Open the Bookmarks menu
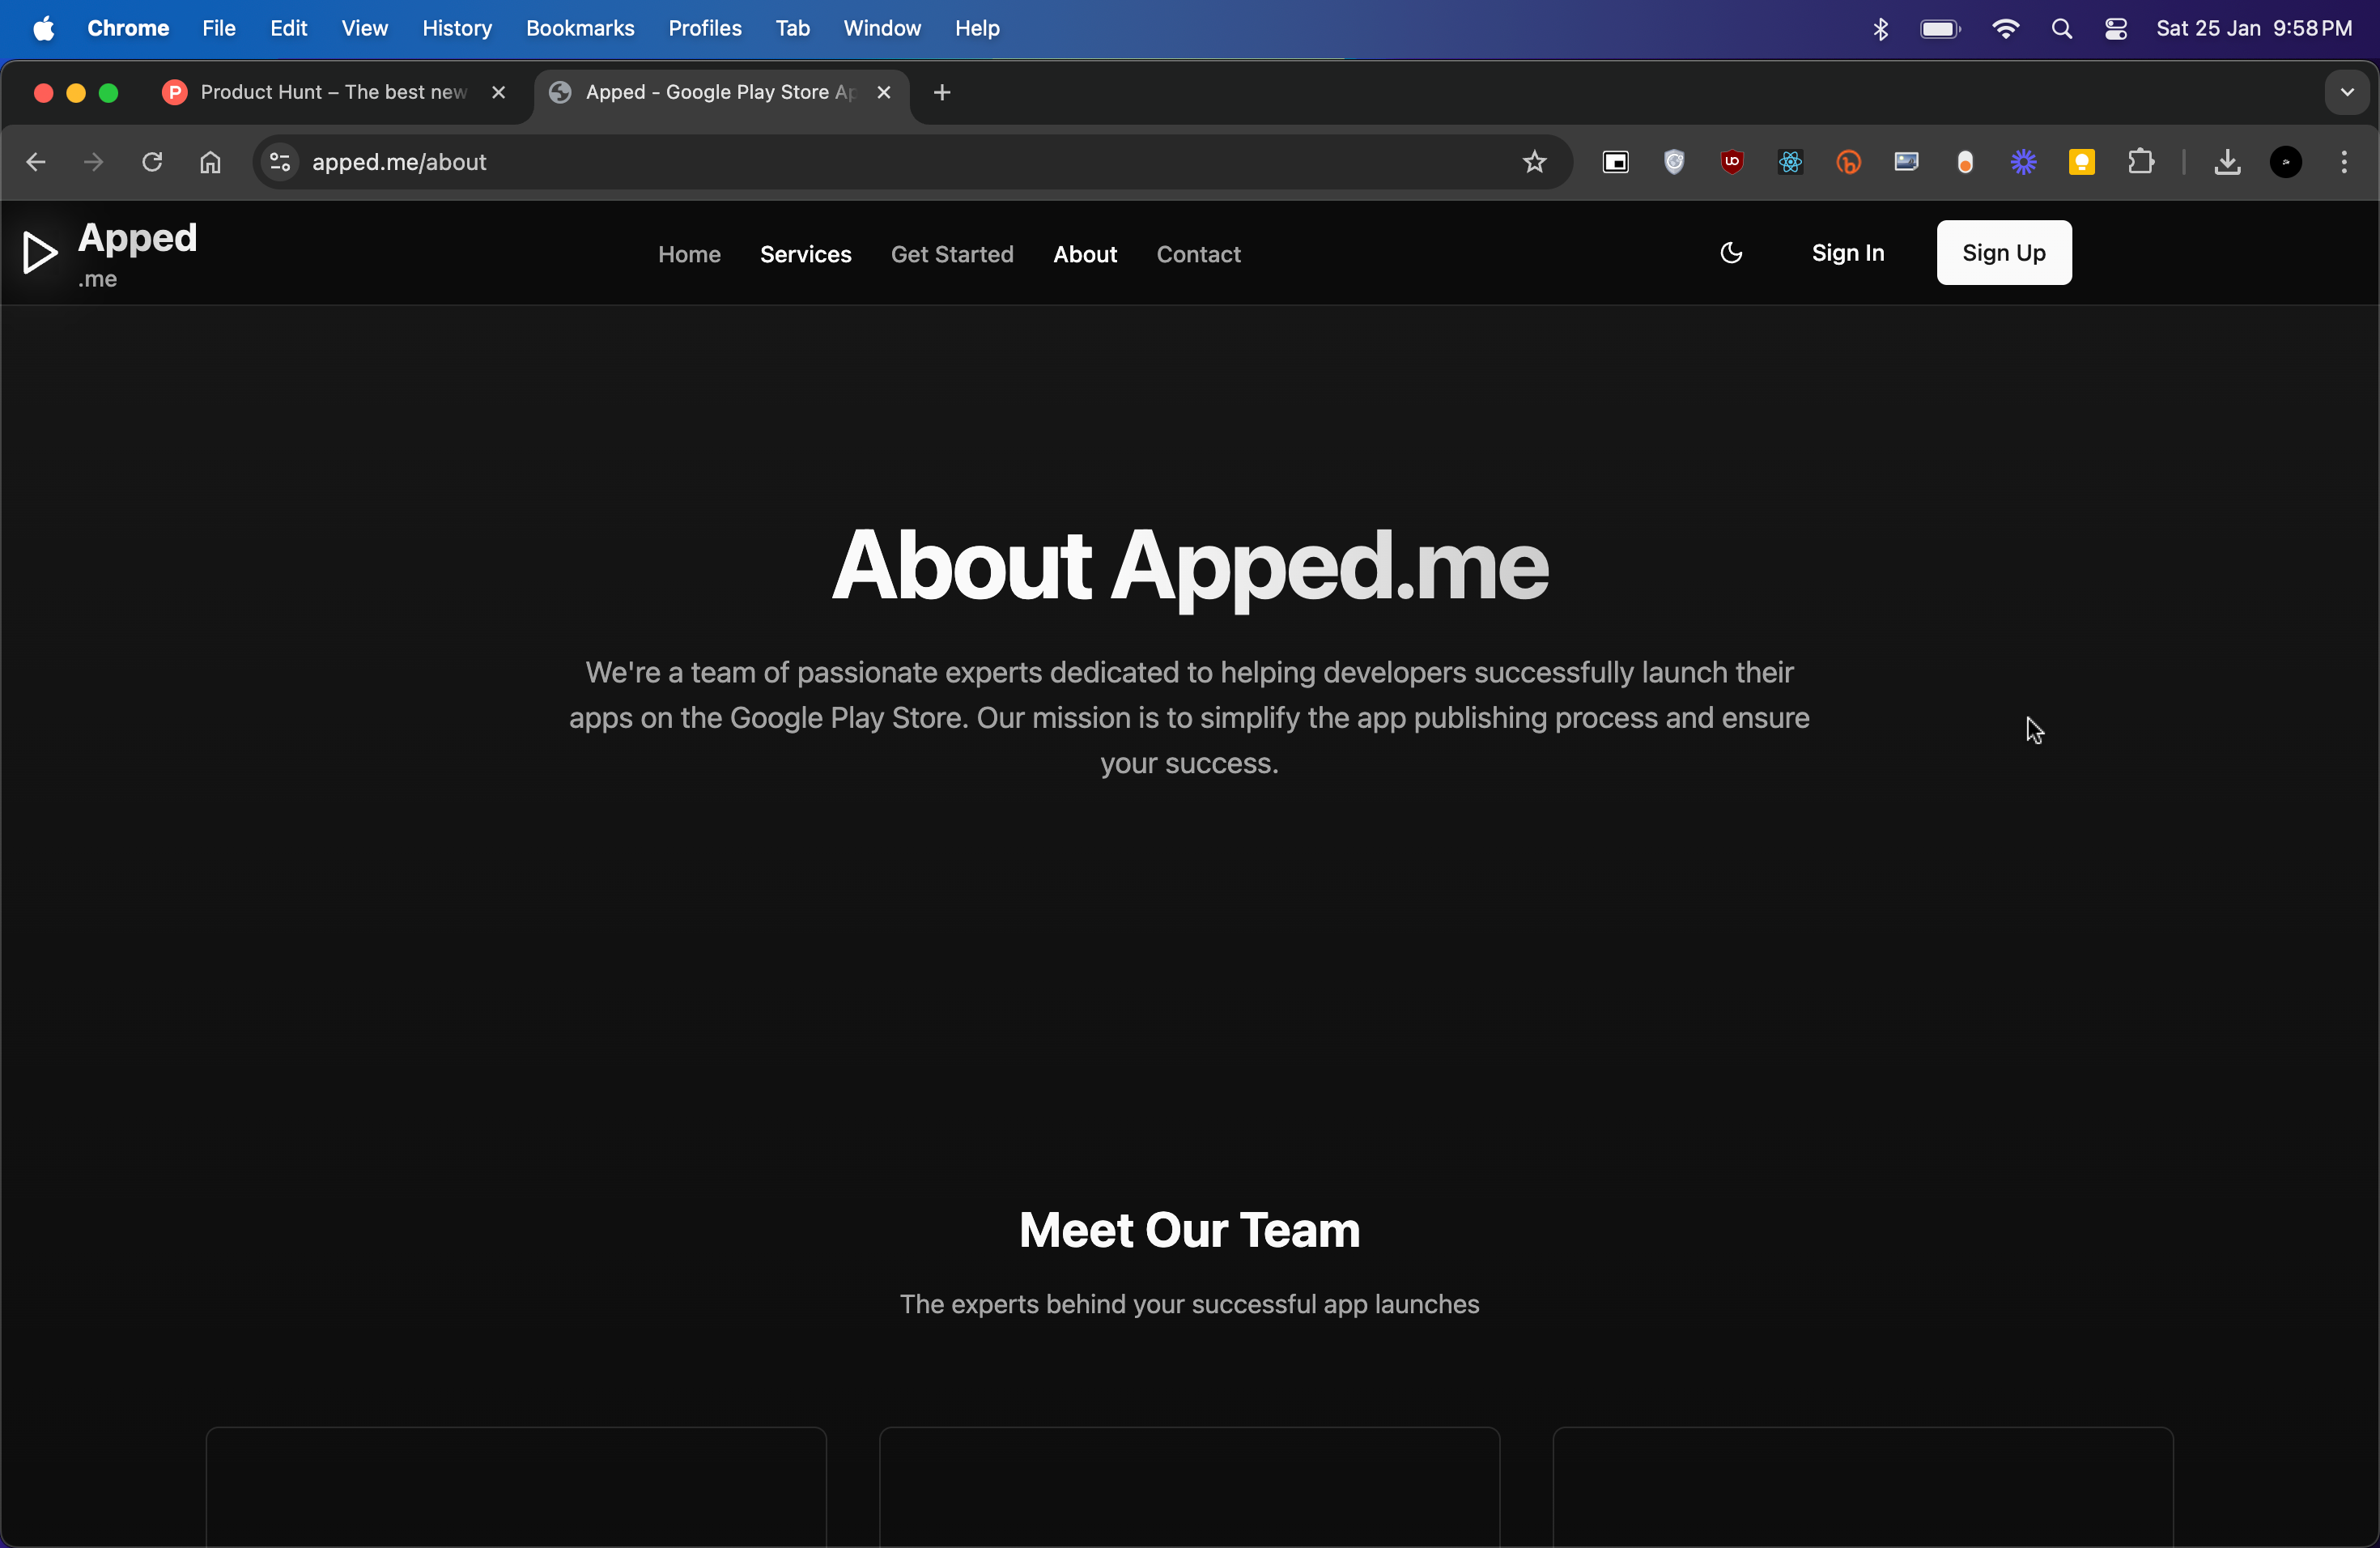The image size is (2380, 1548). click(580, 29)
